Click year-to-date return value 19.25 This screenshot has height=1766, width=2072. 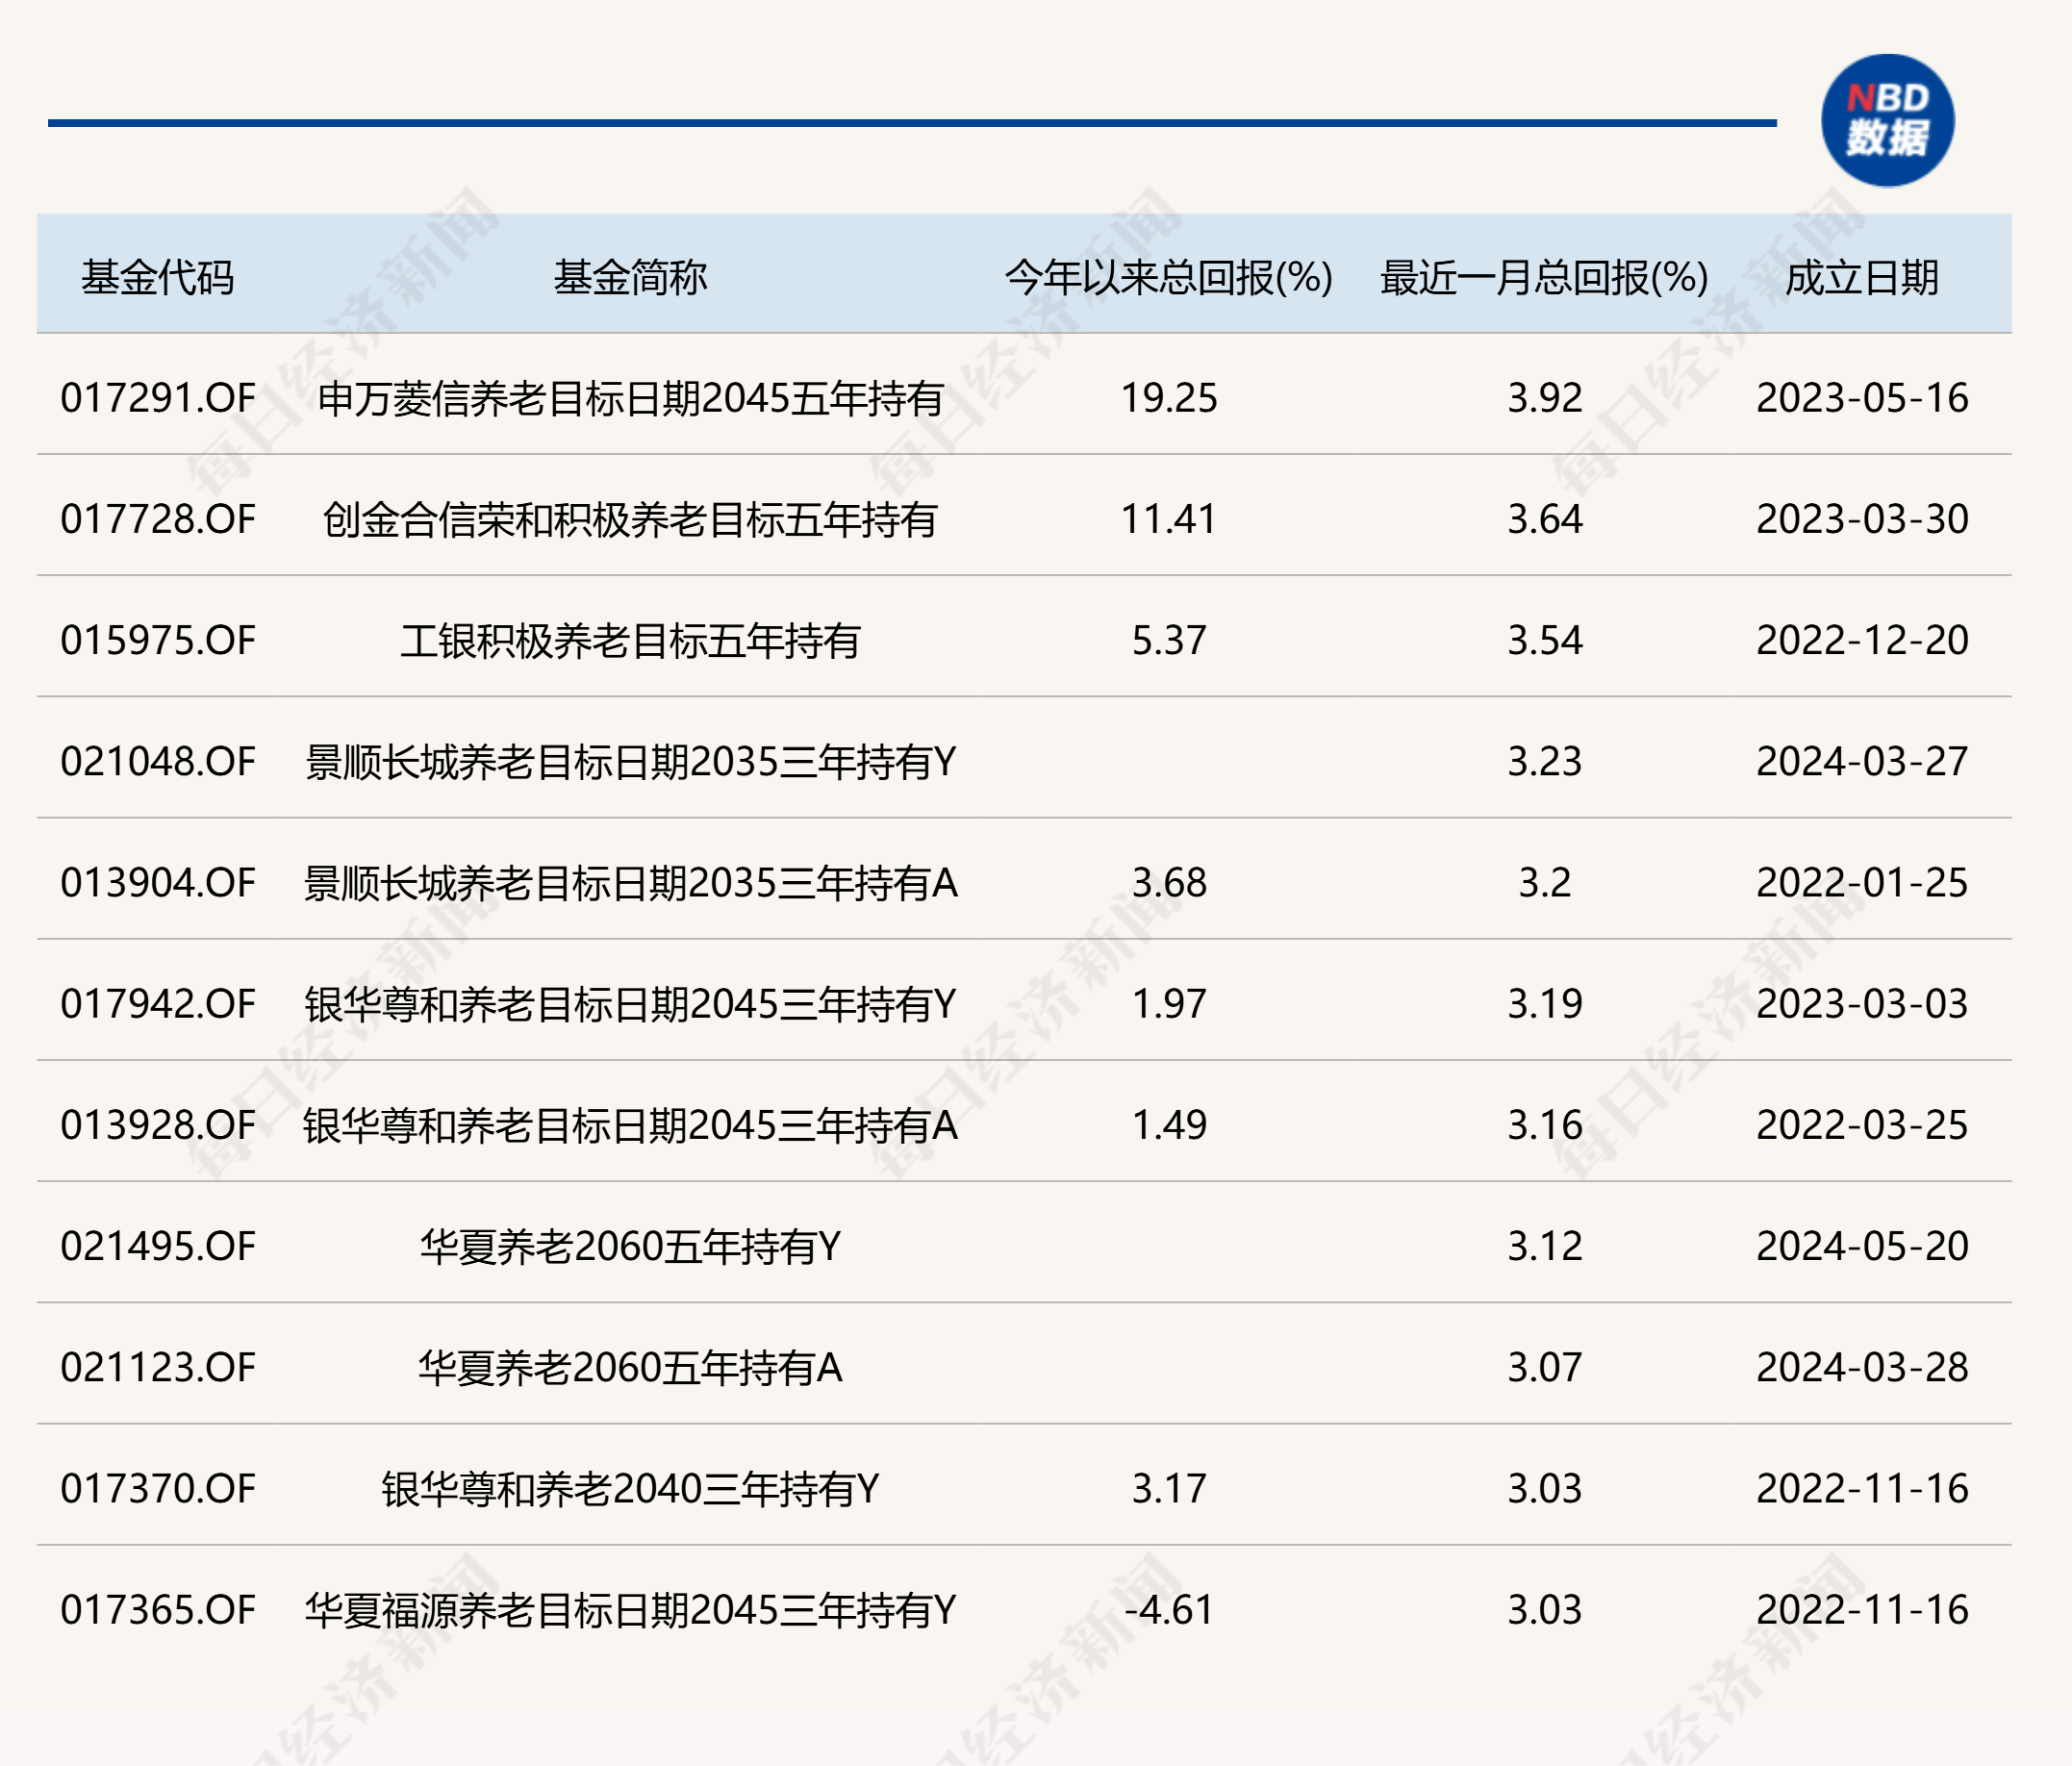[1168, 398]
